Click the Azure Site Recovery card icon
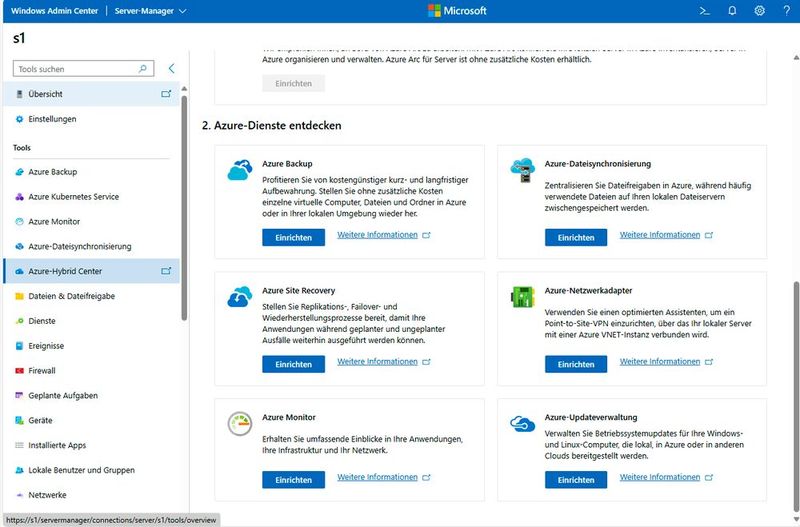The height and width of the screenshot is (527, 800). [x=240, y=296]
